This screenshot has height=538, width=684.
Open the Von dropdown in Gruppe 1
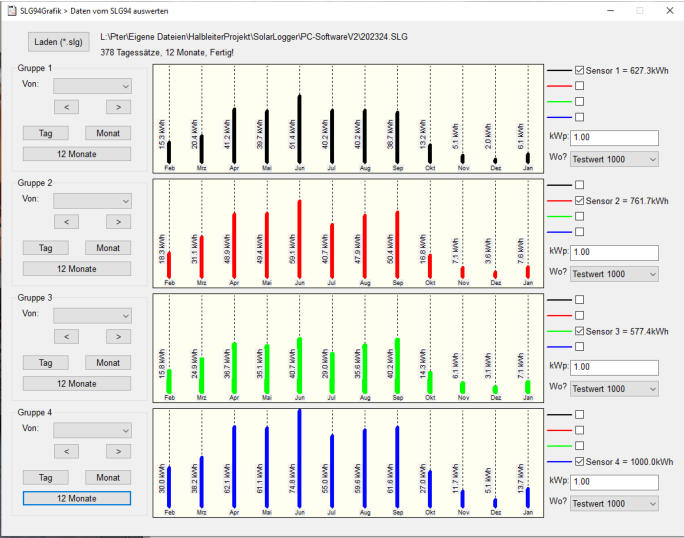pyautogui.click(x=92, y=85)
